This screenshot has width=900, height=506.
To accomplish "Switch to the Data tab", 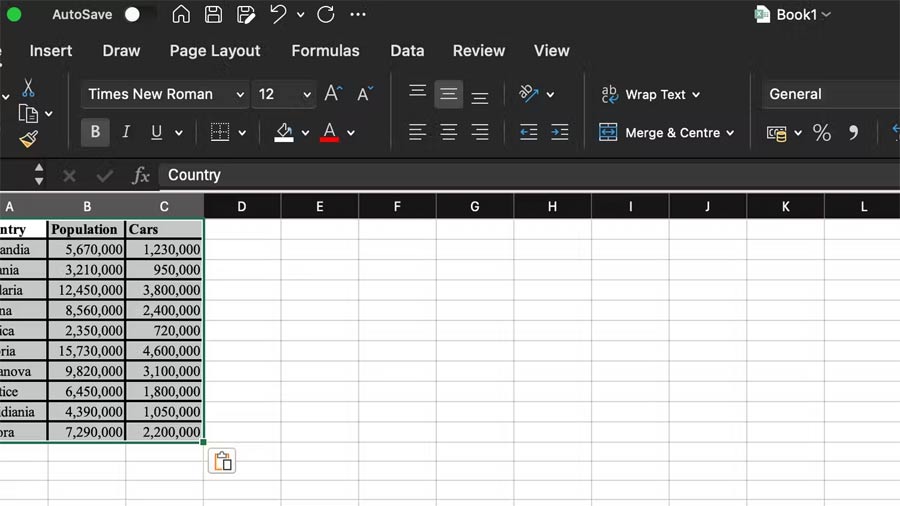I will (x=407, y=50).
